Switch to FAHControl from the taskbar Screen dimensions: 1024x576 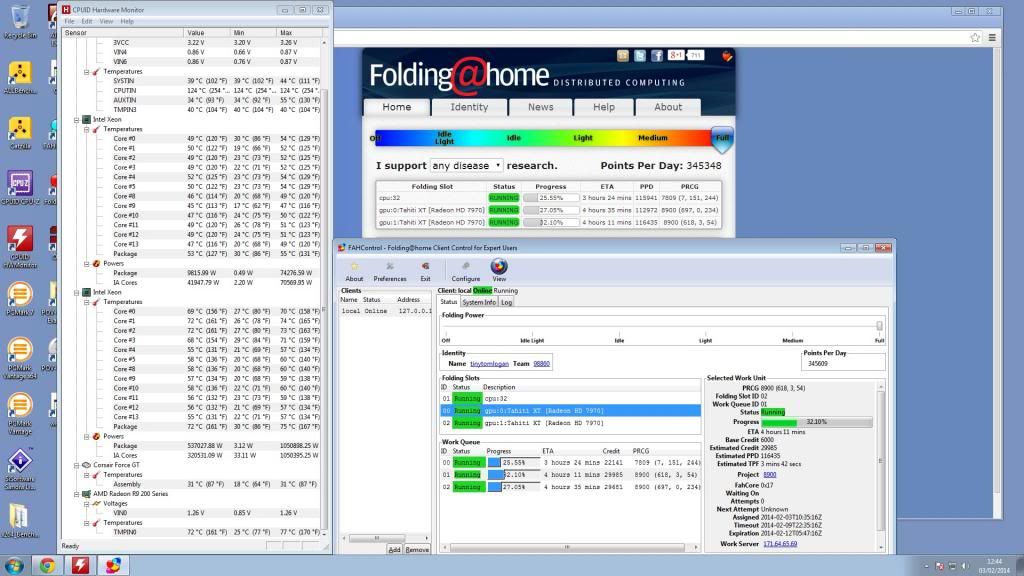(114, 565)
